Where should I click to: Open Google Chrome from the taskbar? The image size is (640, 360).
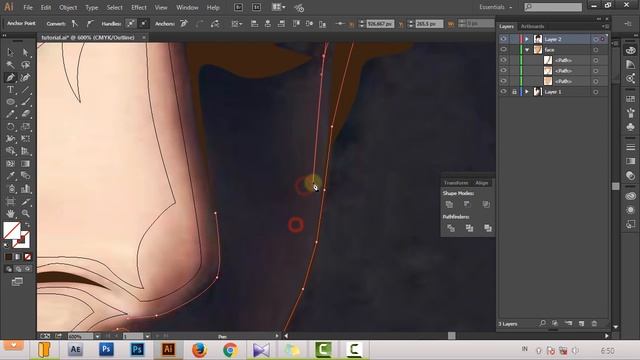coord(230,350)
